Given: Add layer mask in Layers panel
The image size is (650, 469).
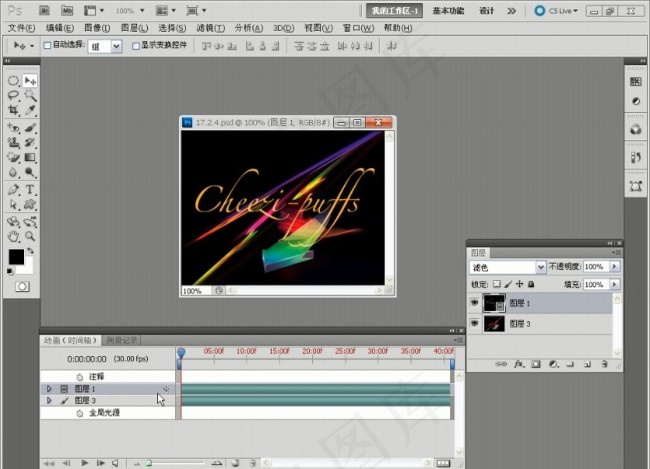Looking at the screenshot, I should tap(536, 364).
